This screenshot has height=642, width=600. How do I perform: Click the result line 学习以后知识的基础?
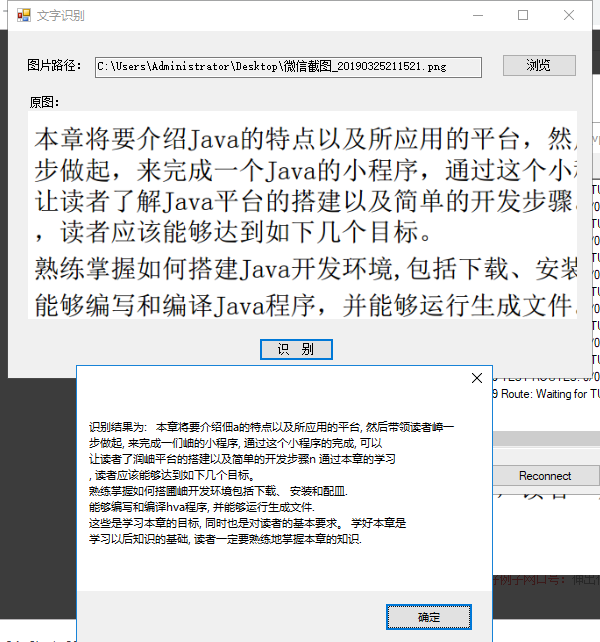(x=225, y=539)
